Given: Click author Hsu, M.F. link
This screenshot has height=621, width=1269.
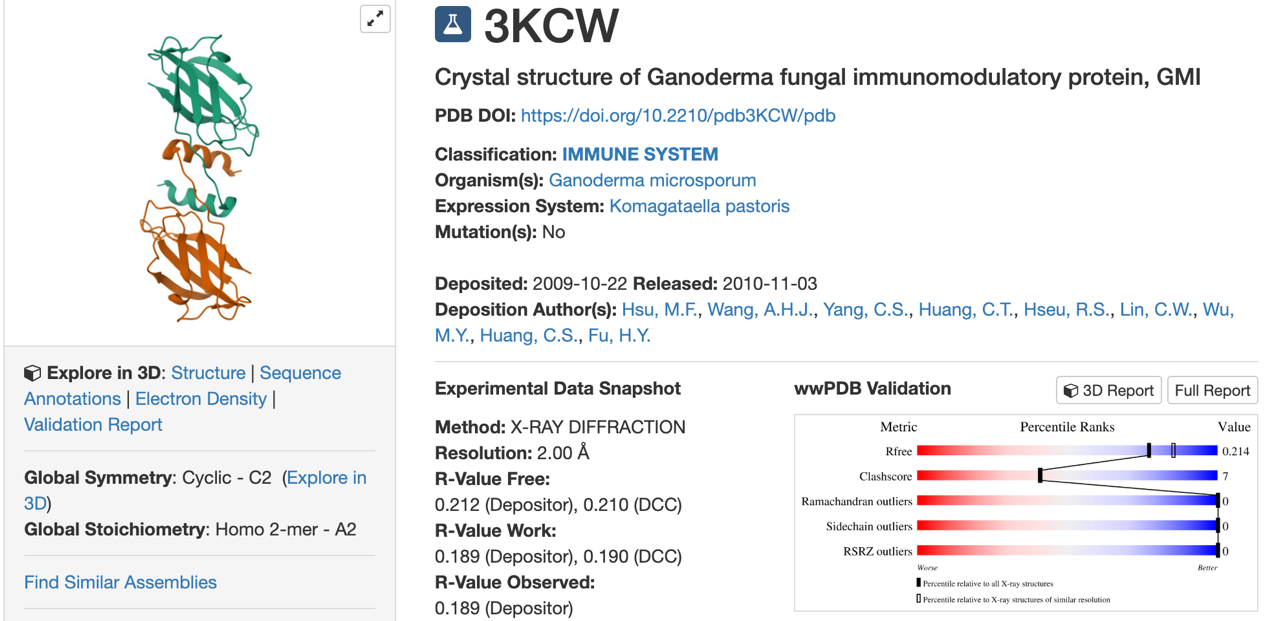Looking at the screenshot, I should pos(660,310).
